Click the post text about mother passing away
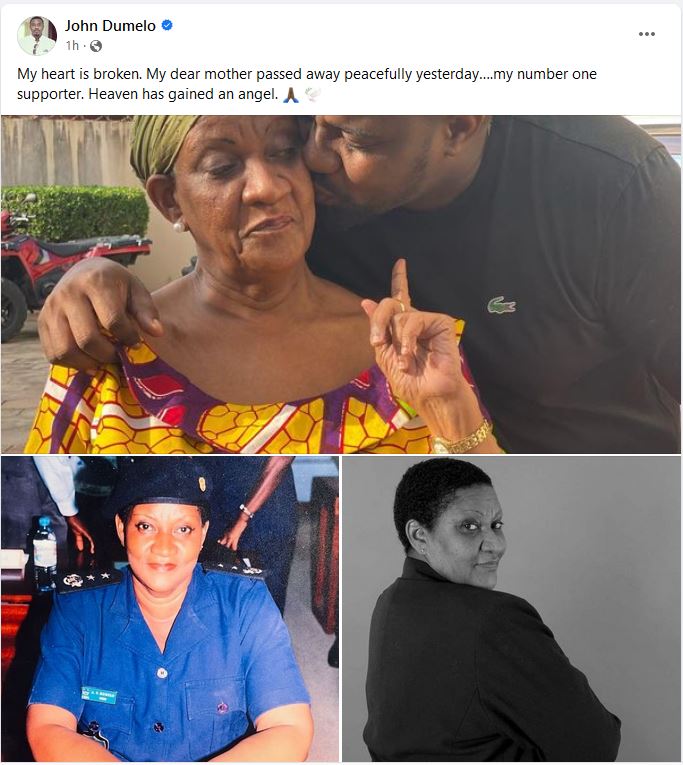Viewport: 683px width, 765px height. [x=307, y=84]
